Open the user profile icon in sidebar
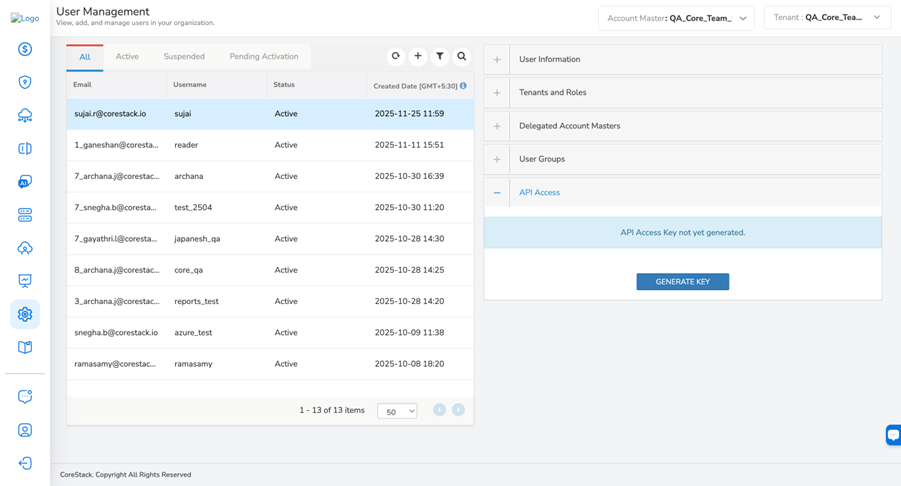Viewport: 901px width, 486px height. [25, 430]
